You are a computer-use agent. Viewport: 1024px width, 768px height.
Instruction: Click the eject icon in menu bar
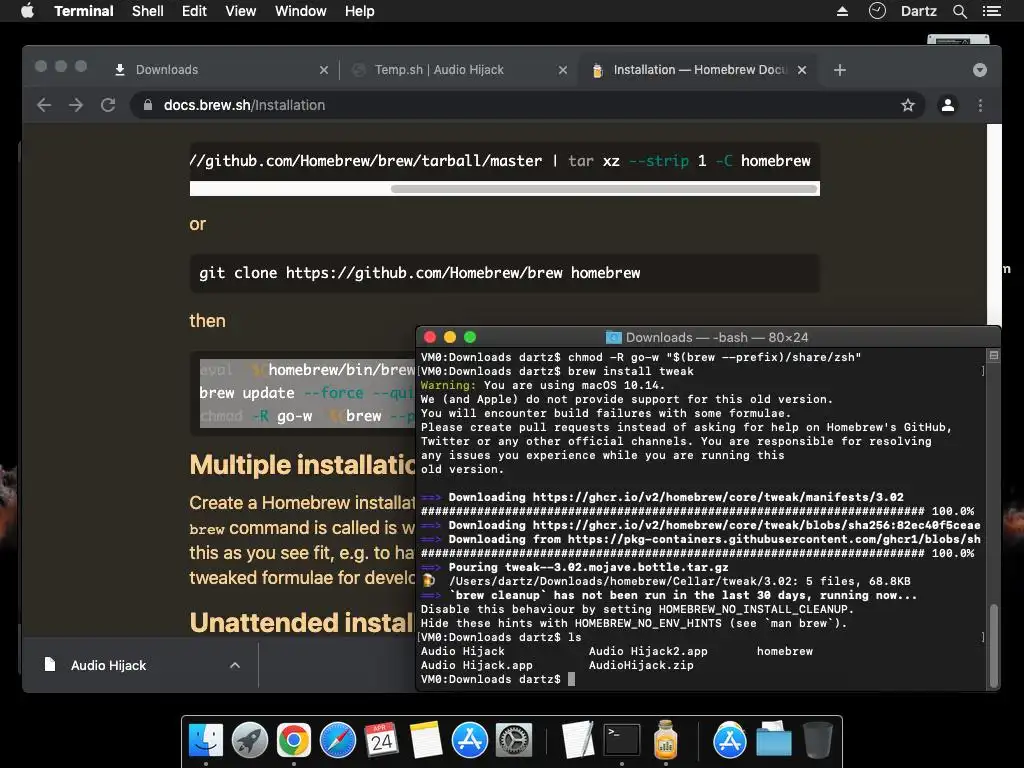click(x=842, y=11)
